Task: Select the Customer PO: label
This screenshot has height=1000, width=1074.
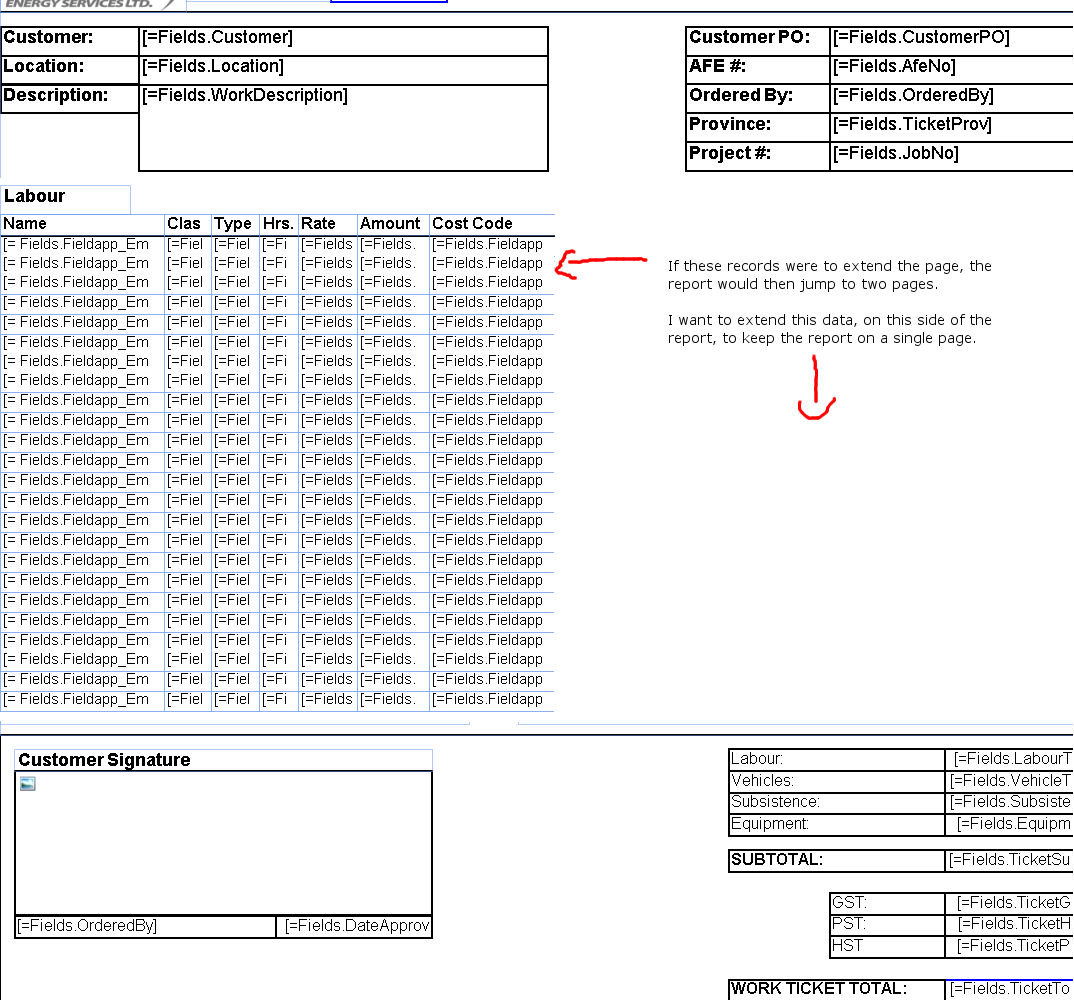Action: pyautogui.click(x=758, y=40)
